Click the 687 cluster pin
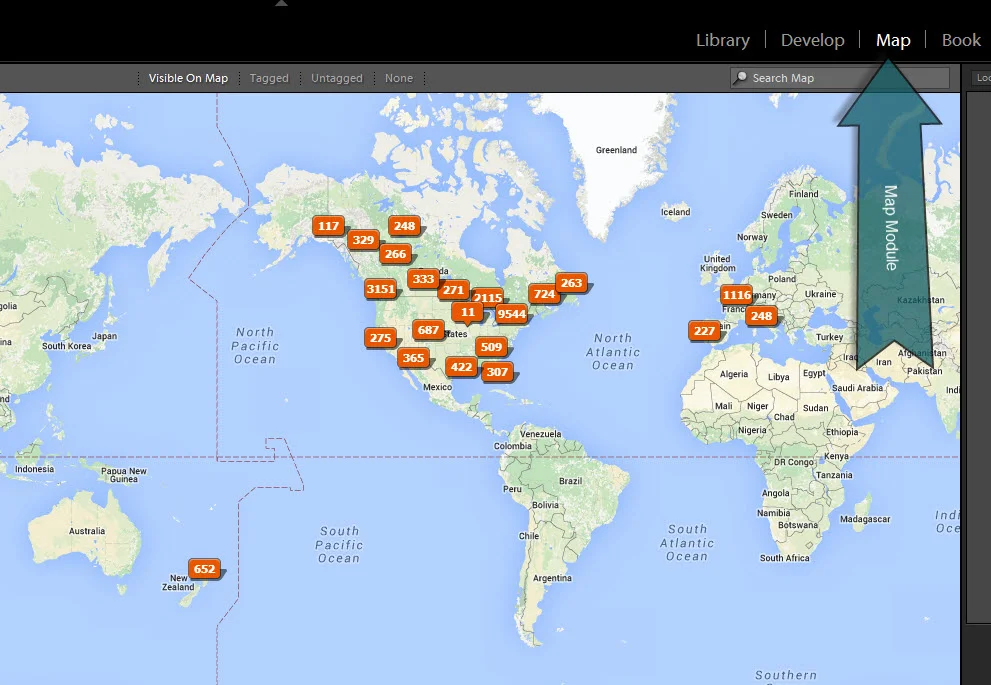Screen dimensions: 991x685 click(x=428, y=330)
